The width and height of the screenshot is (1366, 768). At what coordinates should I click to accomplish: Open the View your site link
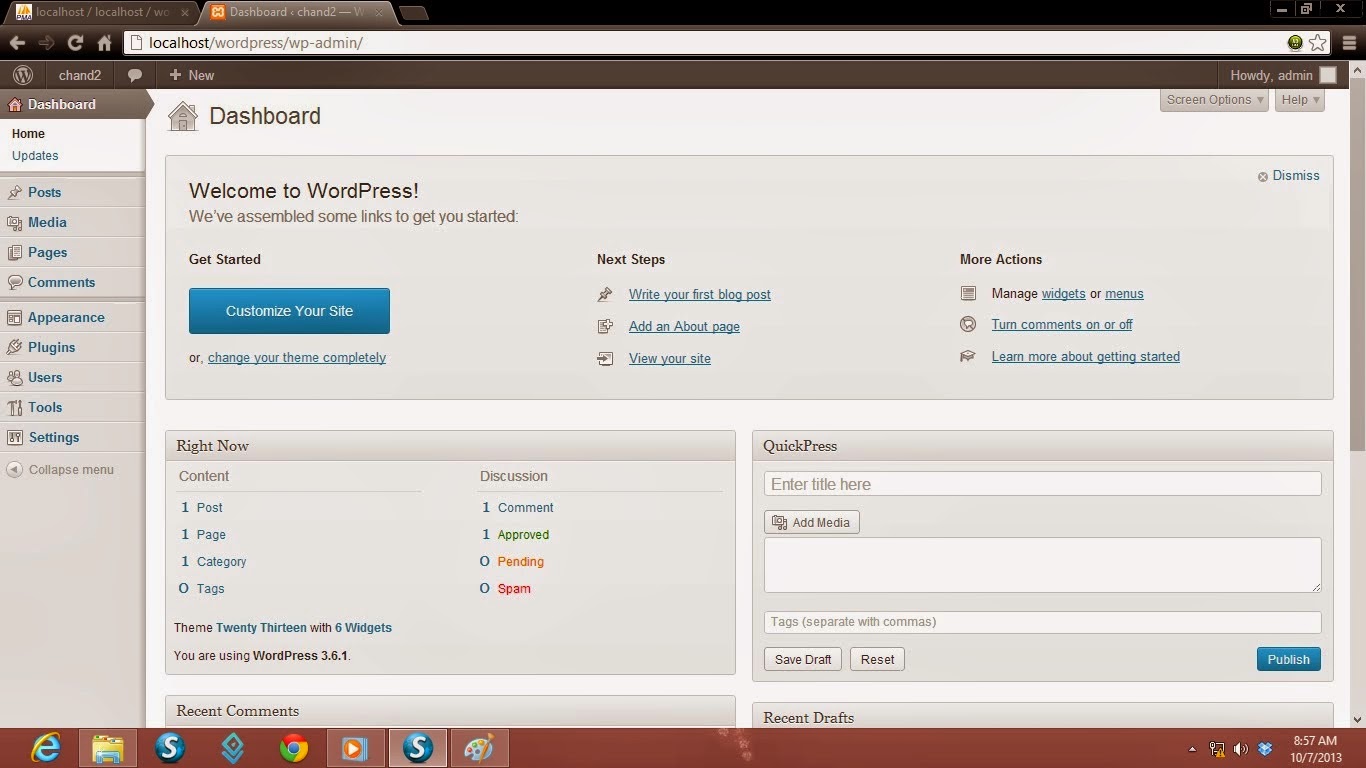(670, 358)
